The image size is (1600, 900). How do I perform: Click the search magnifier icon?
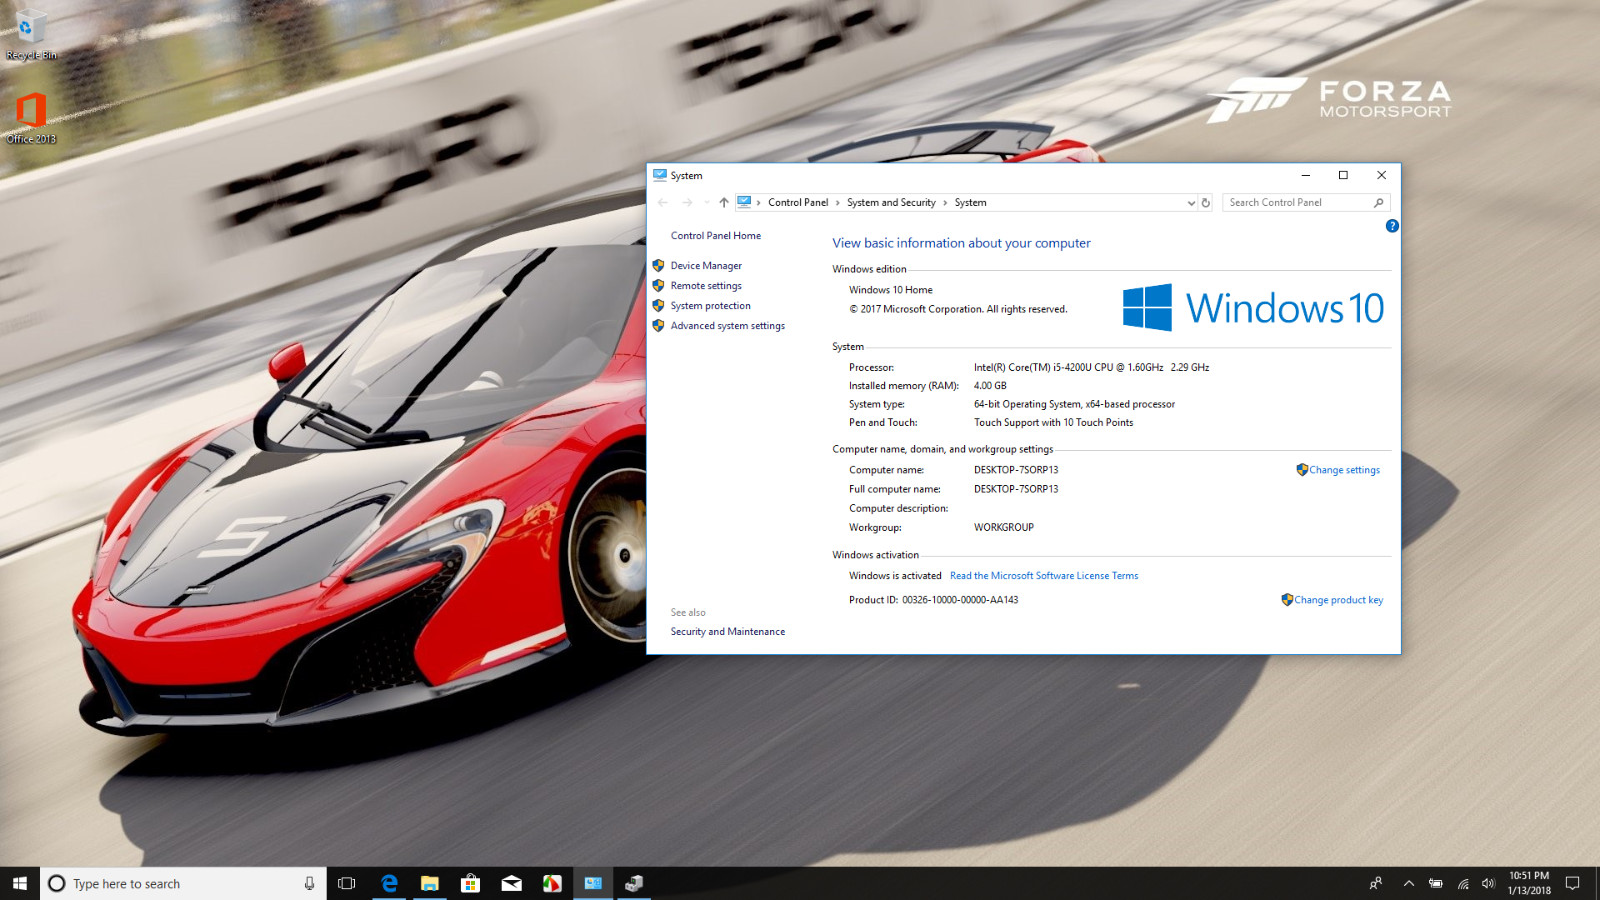[x=1379, y=202]
